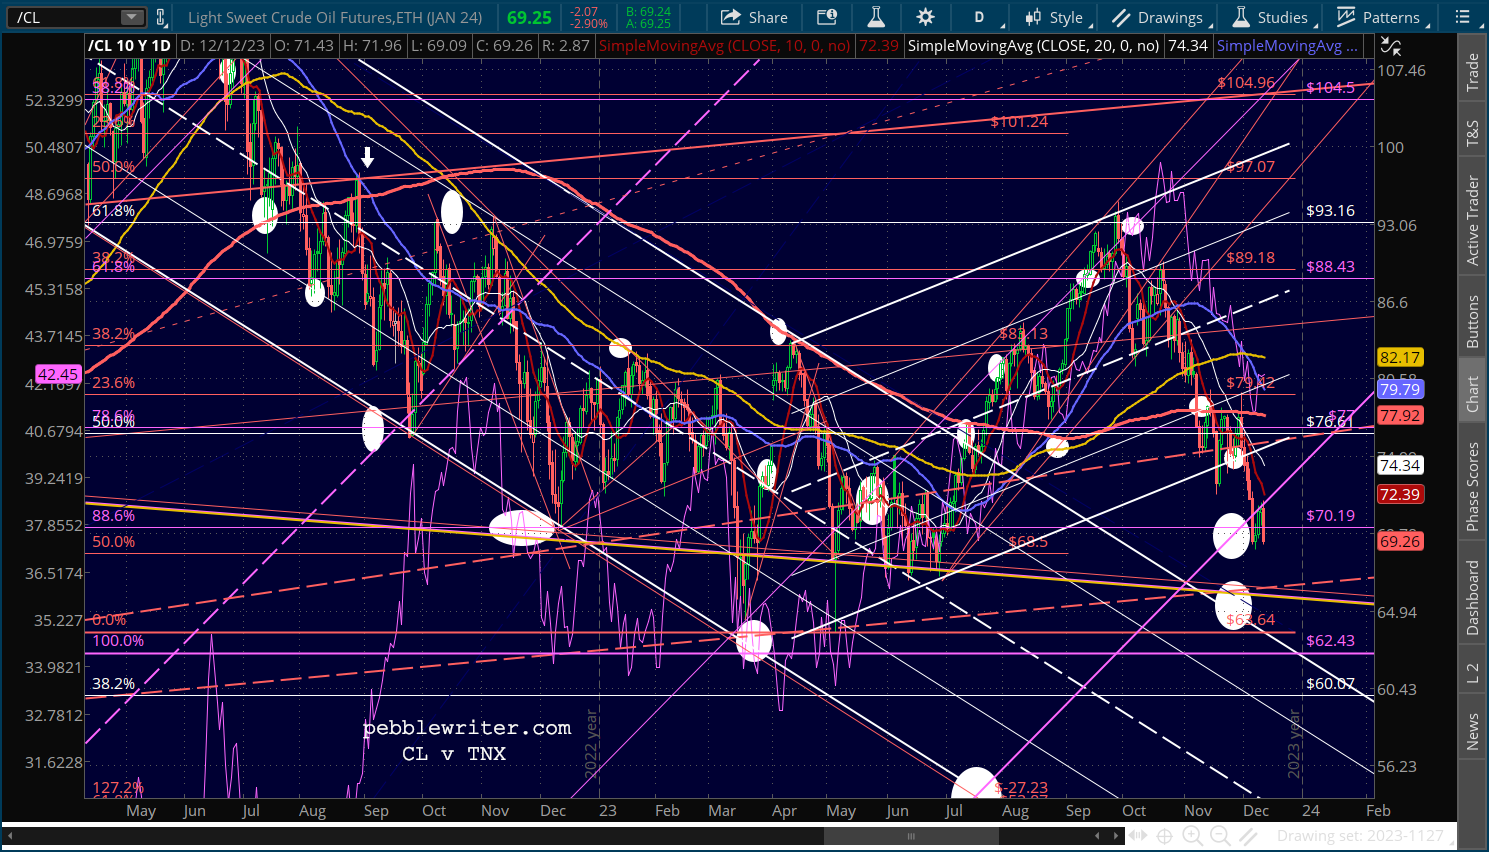Click the /CL 10 Y 1D chart title
Viewport: 1489px width, 852px height.
129,46
